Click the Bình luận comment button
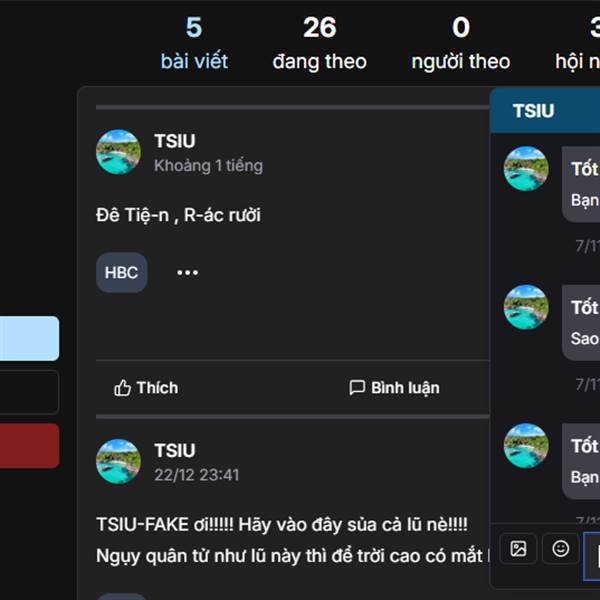 pyautogui.click(x=394, y=387)
